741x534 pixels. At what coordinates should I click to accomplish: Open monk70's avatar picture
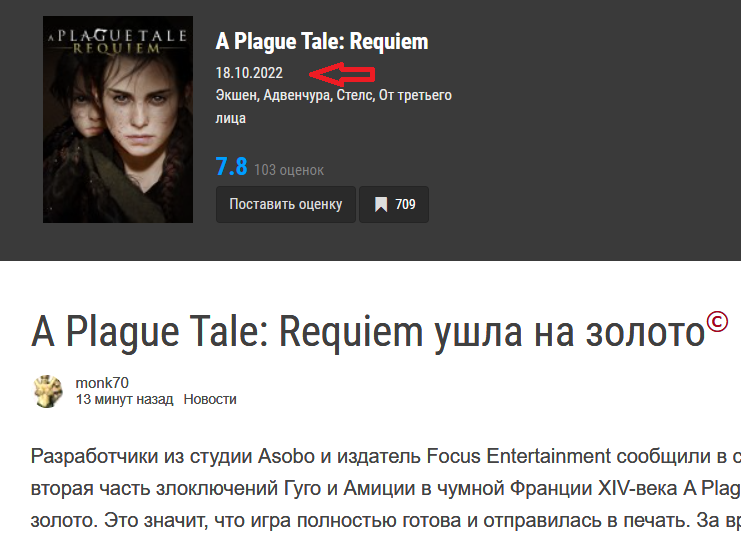[47, 391]
